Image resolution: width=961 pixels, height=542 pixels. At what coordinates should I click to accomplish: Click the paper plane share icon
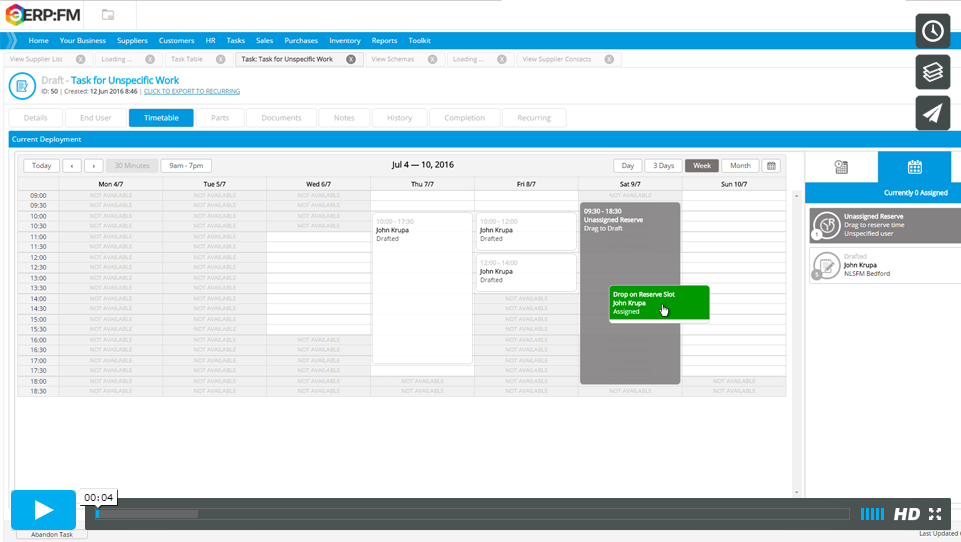[932, 113]
